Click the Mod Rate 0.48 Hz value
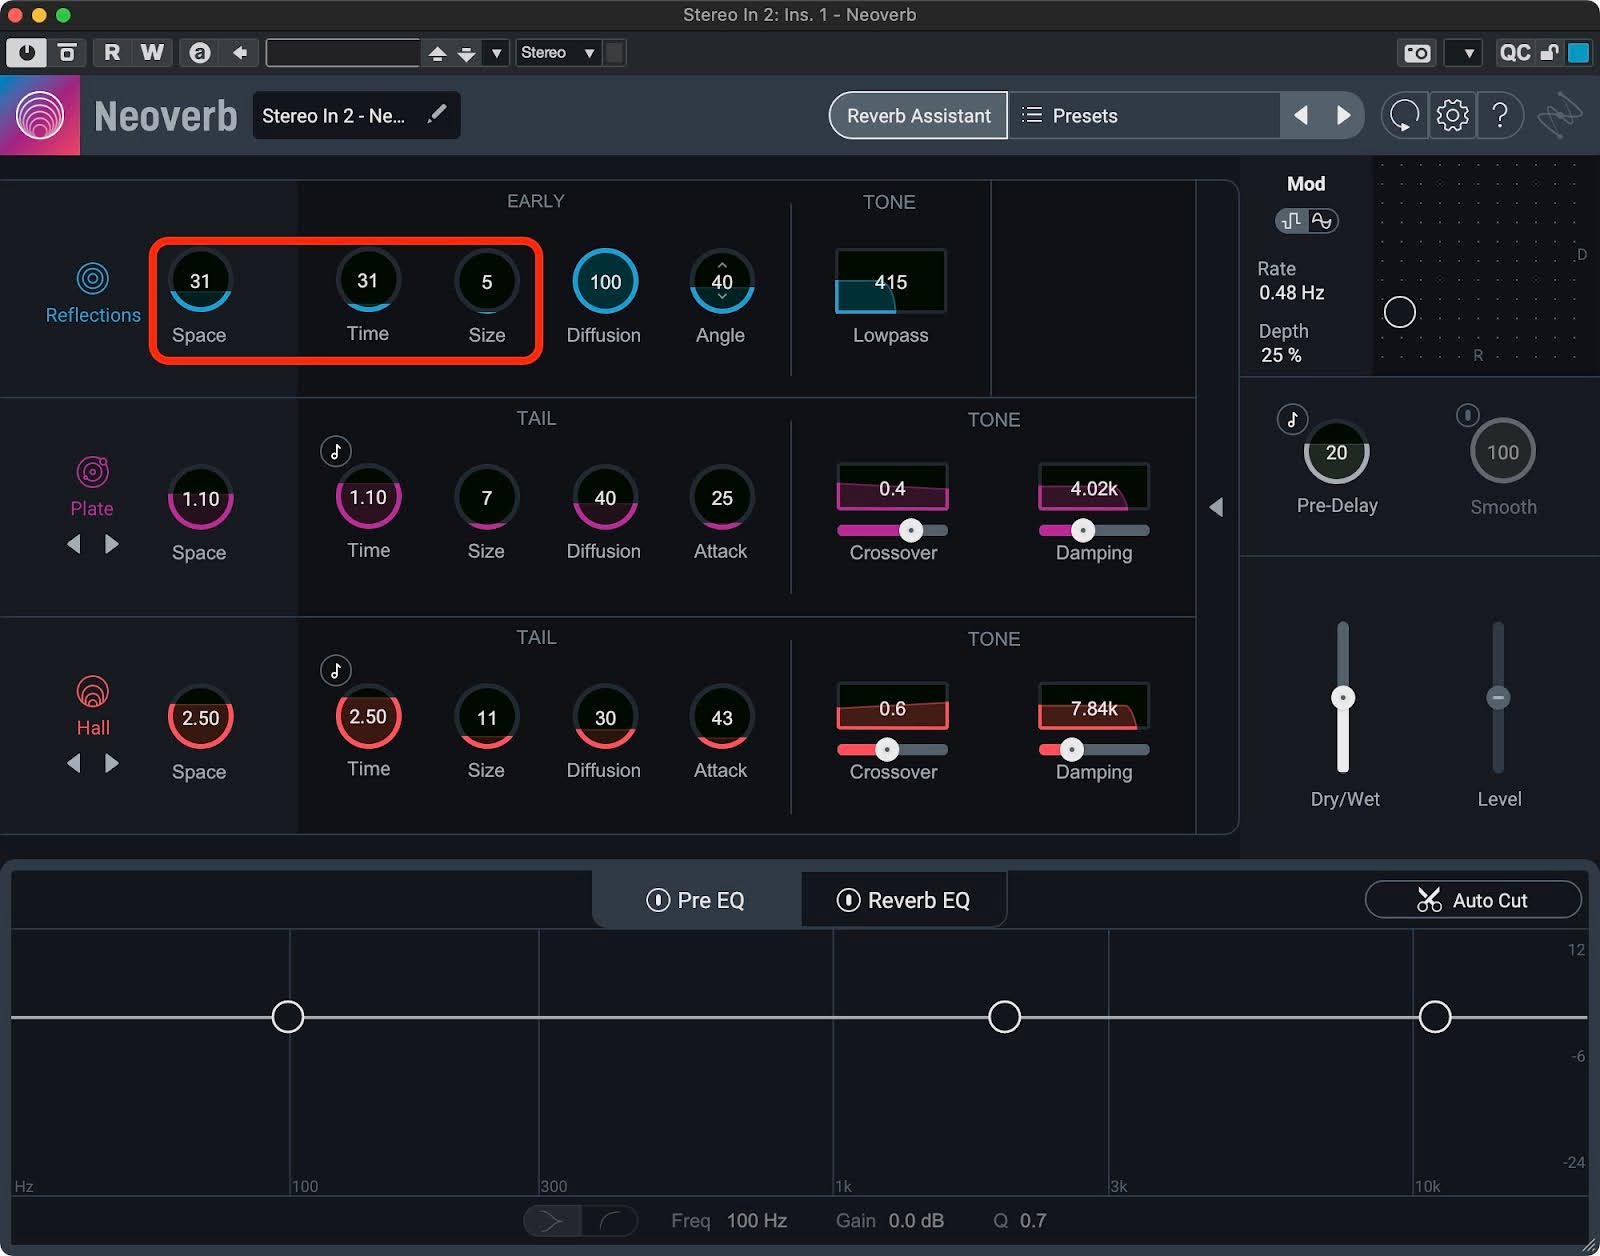This screenshot has height=1256, width=1600. pyautogui.click(x=1291, y=293)
